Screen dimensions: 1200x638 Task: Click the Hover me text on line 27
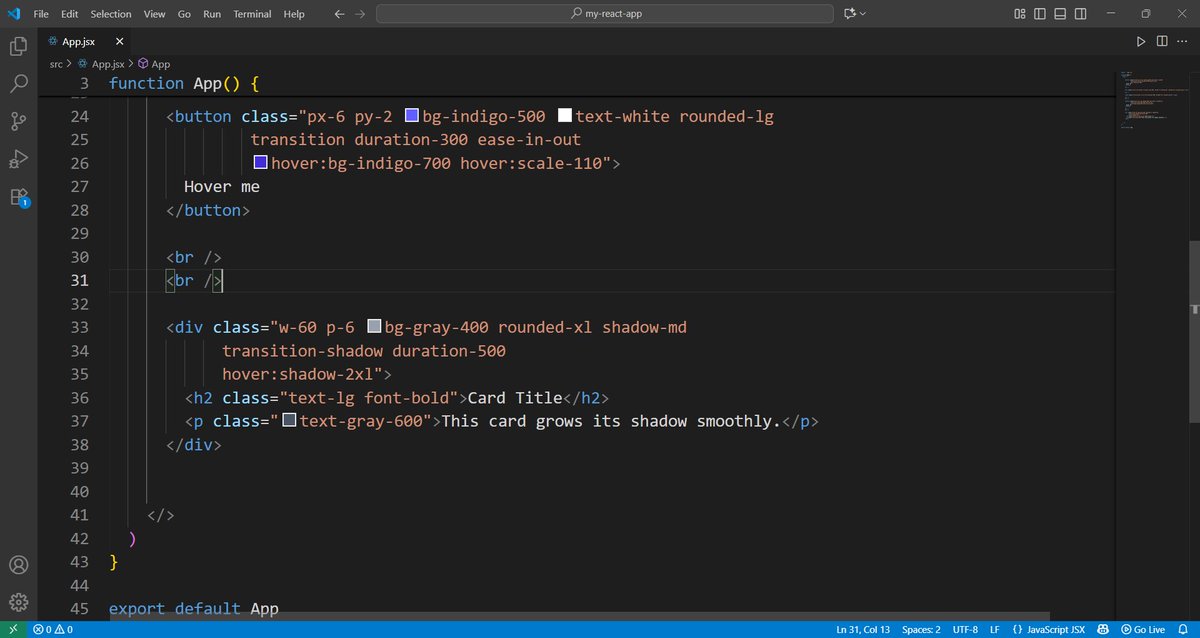tap(222, 187)
